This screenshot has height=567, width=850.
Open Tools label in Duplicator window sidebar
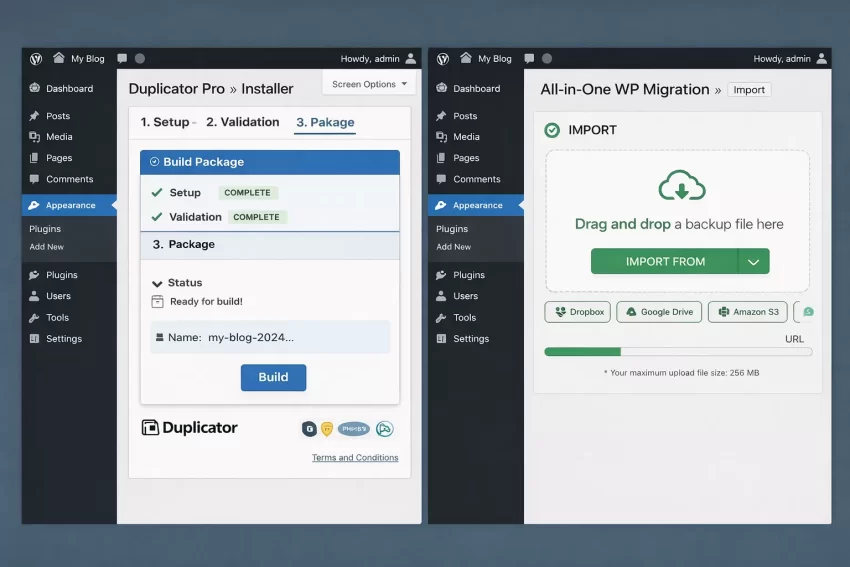(x=57, y=318)
